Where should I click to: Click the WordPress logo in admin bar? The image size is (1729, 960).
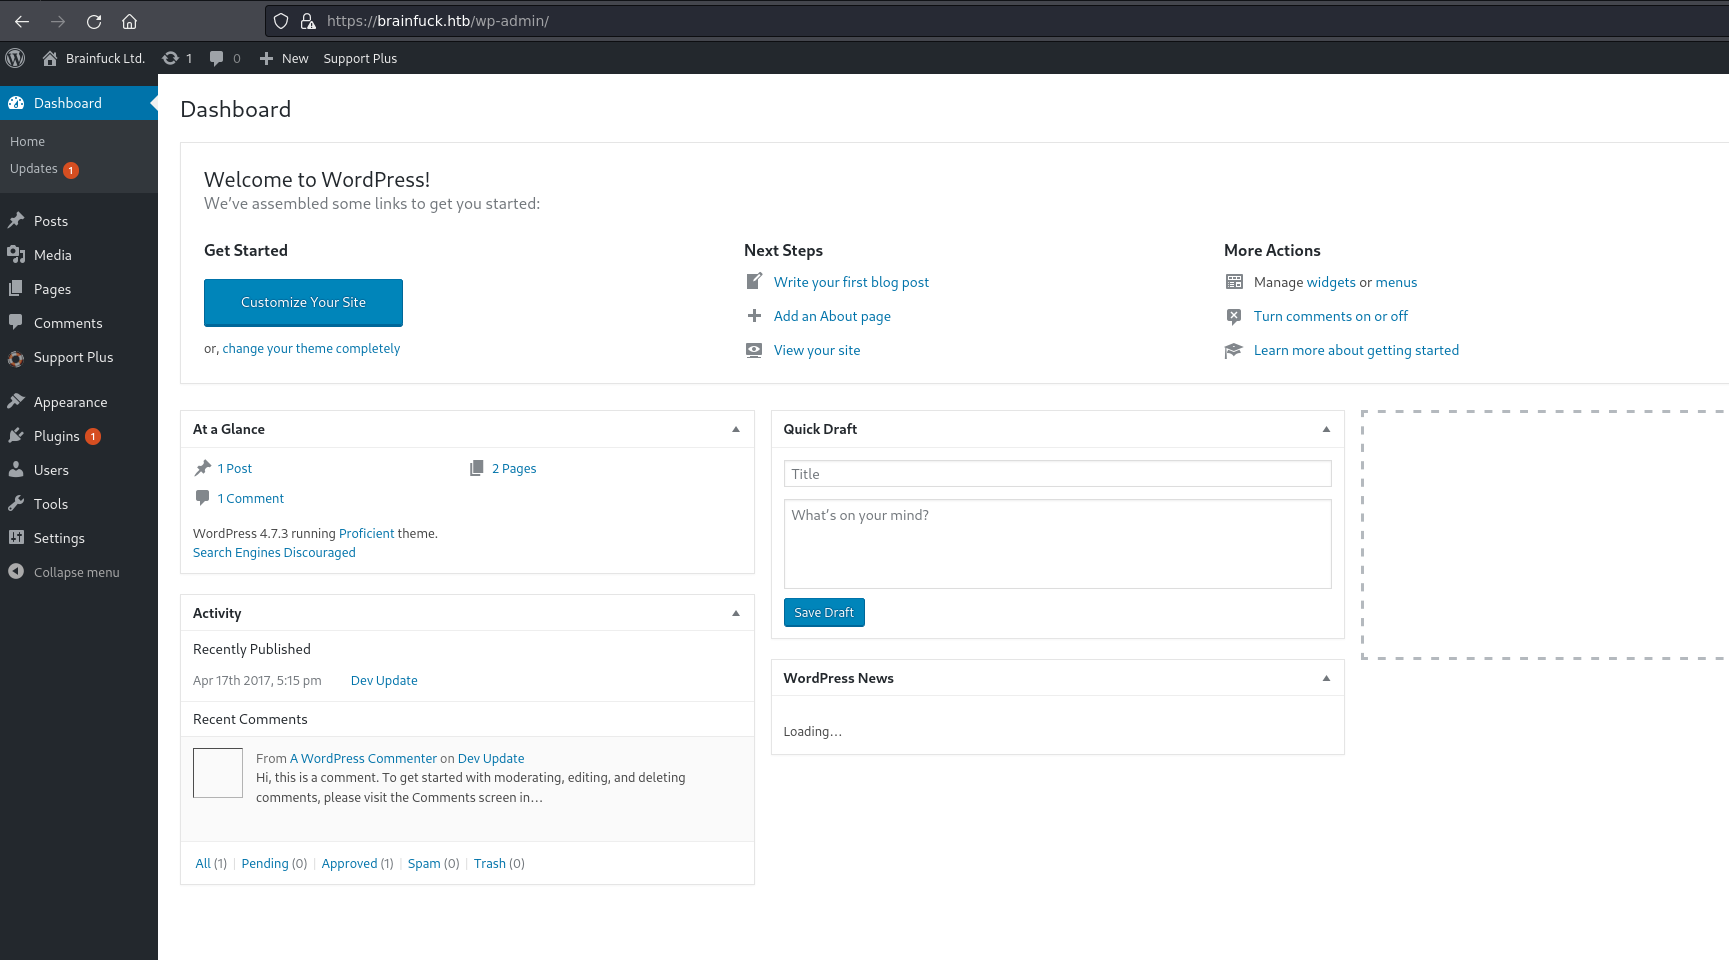(15, 58)
